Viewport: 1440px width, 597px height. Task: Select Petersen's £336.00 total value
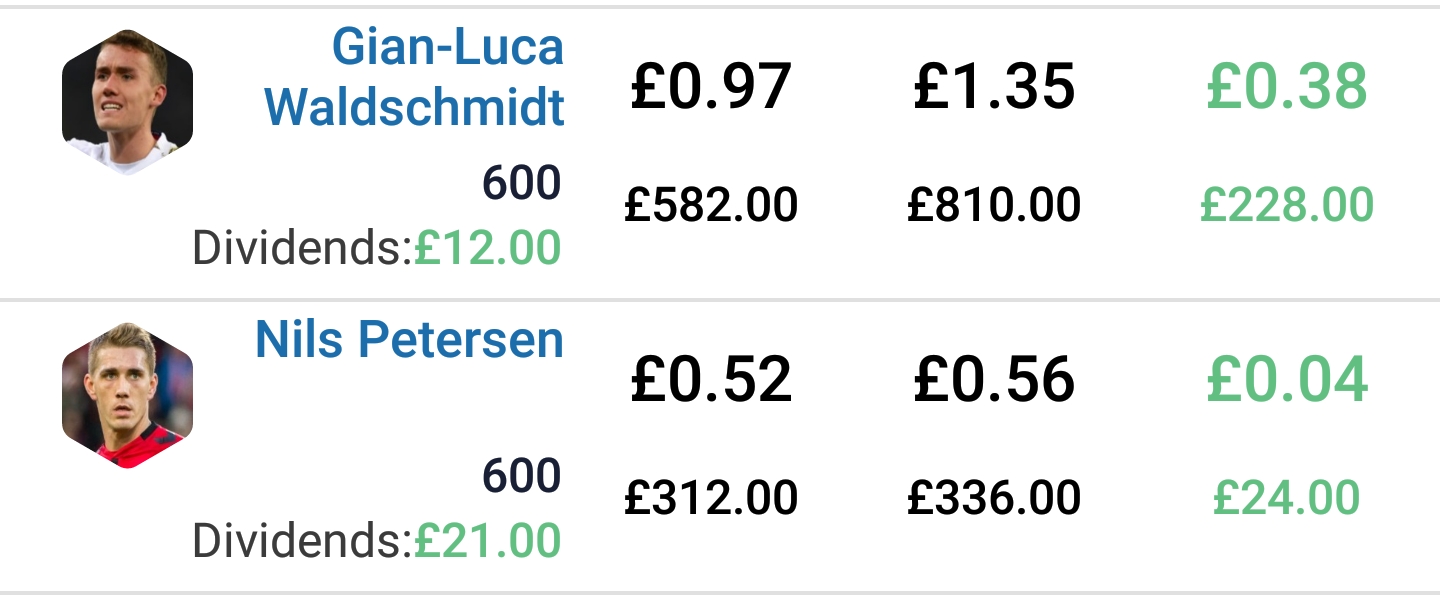coord(994,497)
